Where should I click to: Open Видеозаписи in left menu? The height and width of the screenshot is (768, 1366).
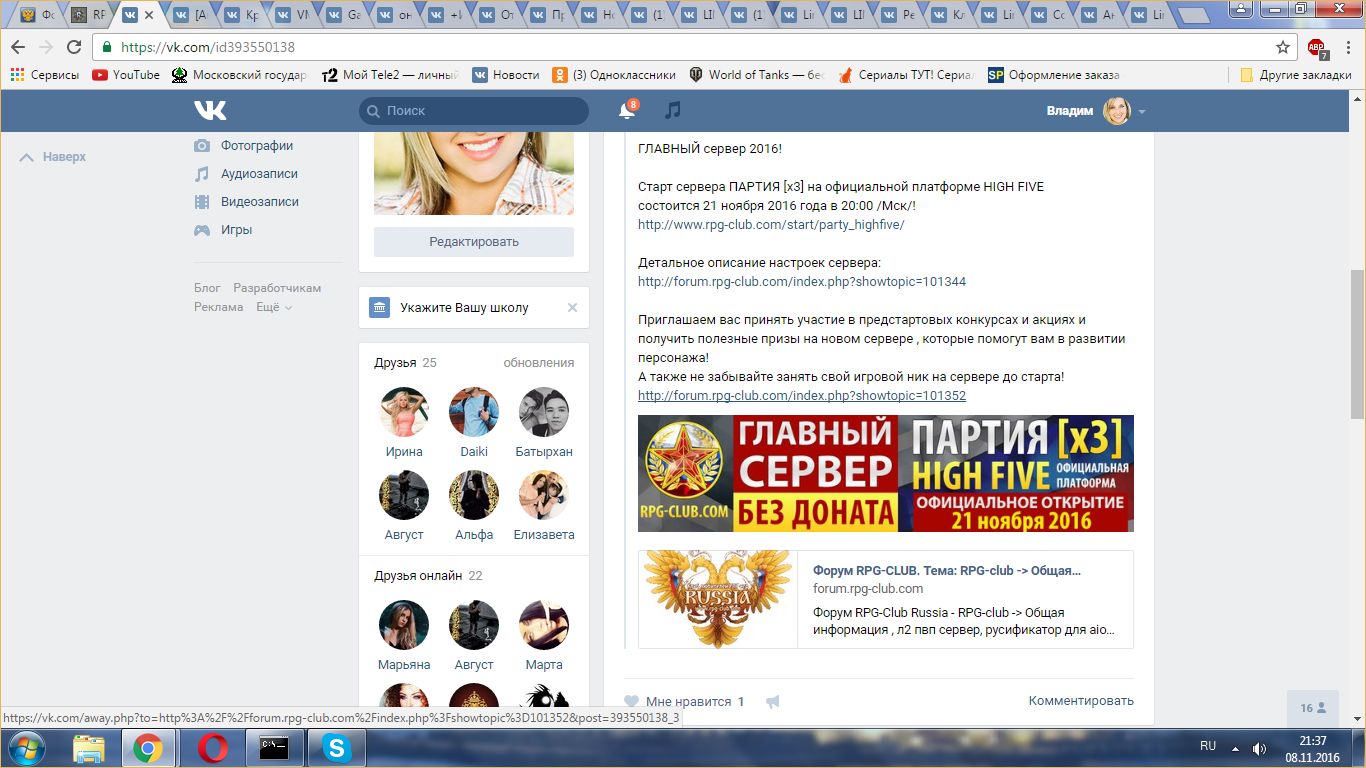coord(260,201)
